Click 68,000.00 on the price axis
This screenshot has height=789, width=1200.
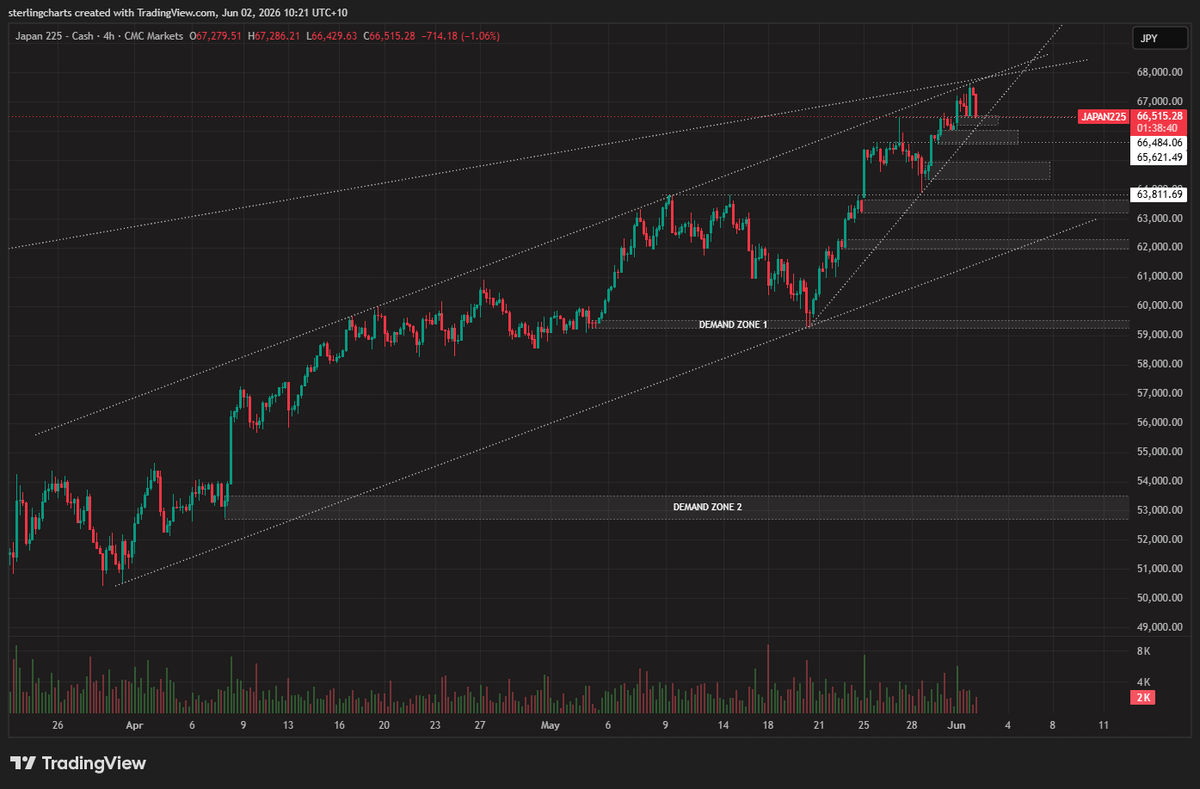point(1160,72)
